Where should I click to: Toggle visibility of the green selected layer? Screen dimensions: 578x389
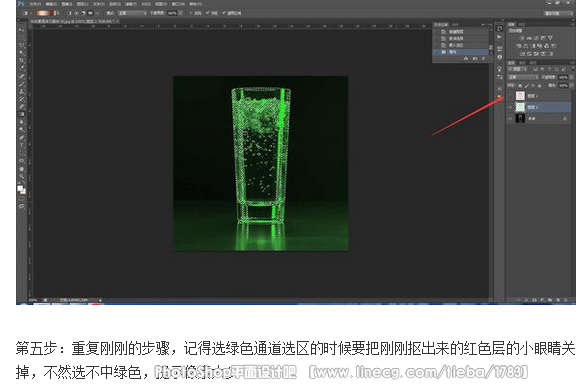510,107
